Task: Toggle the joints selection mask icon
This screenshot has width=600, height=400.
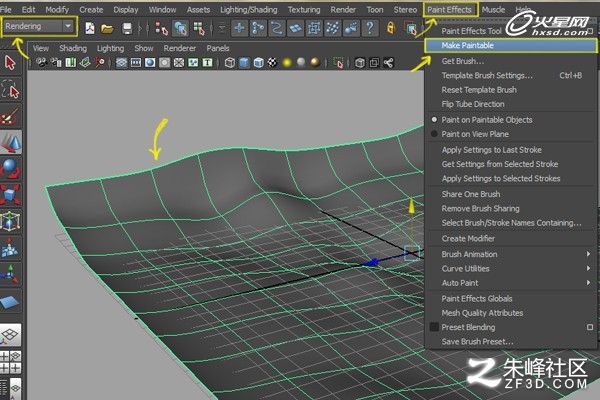Action: click(258, 28)
